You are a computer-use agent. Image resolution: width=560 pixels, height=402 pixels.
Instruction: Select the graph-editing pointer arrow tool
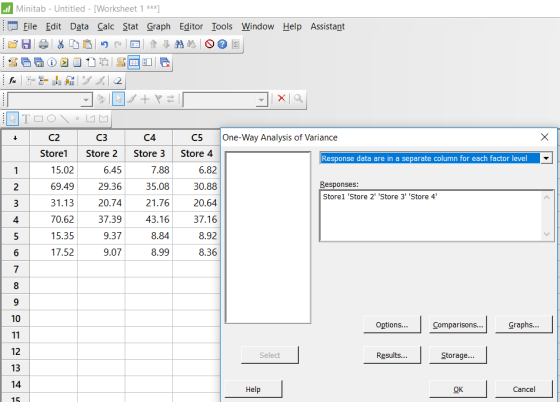118,99
